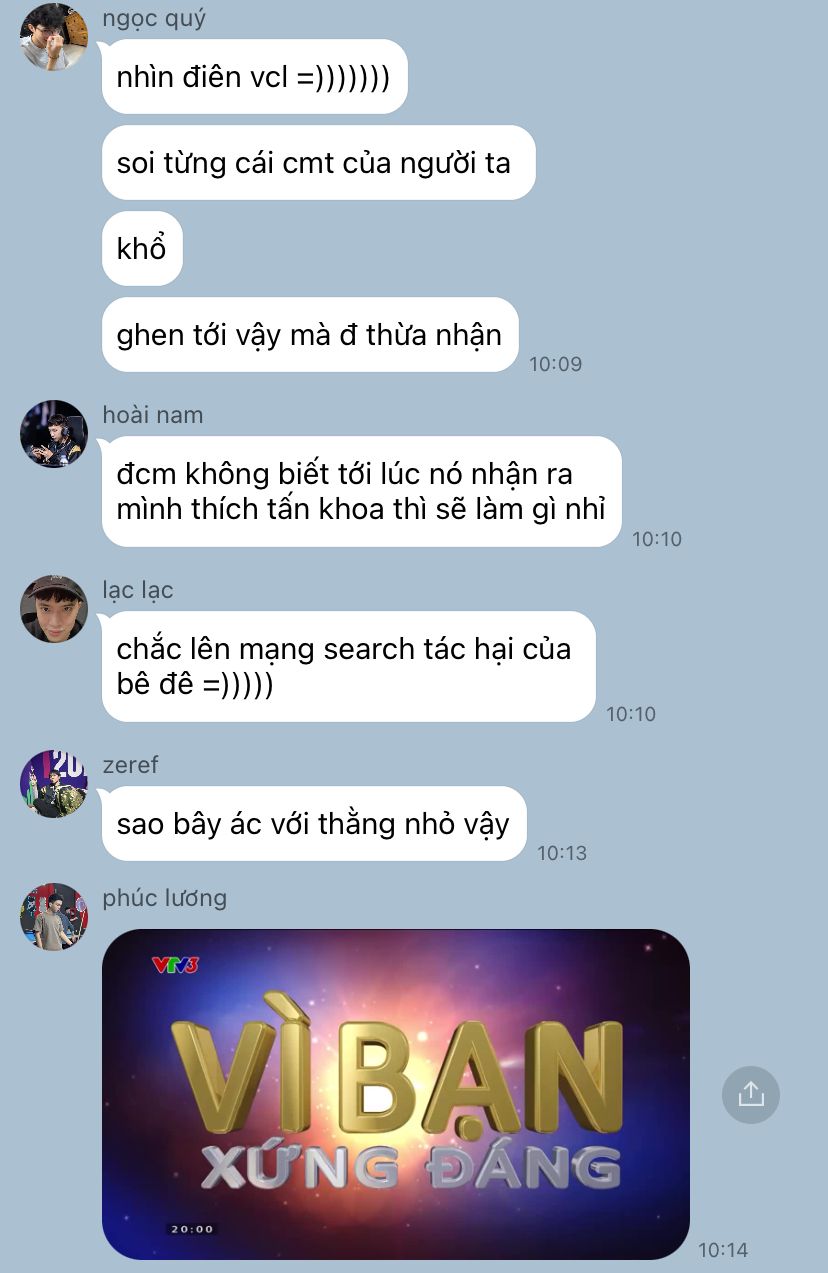The image size is (828, 1273).
Task: Open the VTV3 'Vì bạn xứng đáng' image
Action: click(x=396, y=1094)
